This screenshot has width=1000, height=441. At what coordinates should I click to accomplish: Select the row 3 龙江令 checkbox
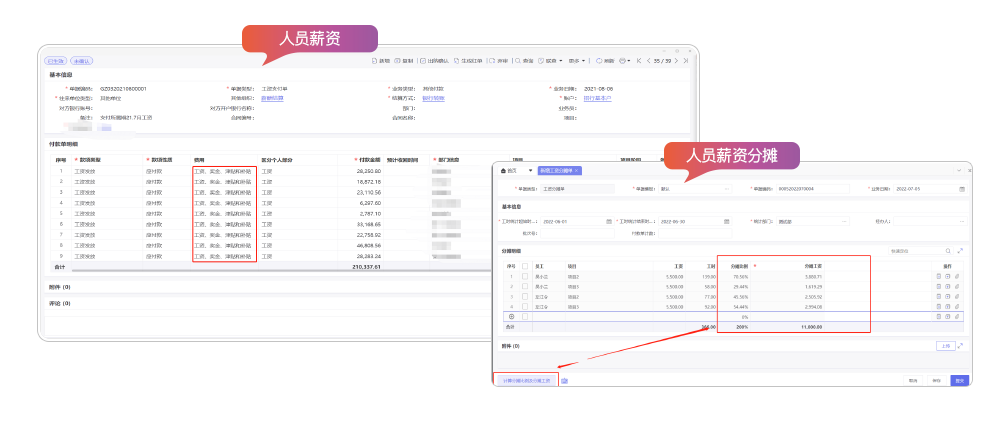coord(525,296)
